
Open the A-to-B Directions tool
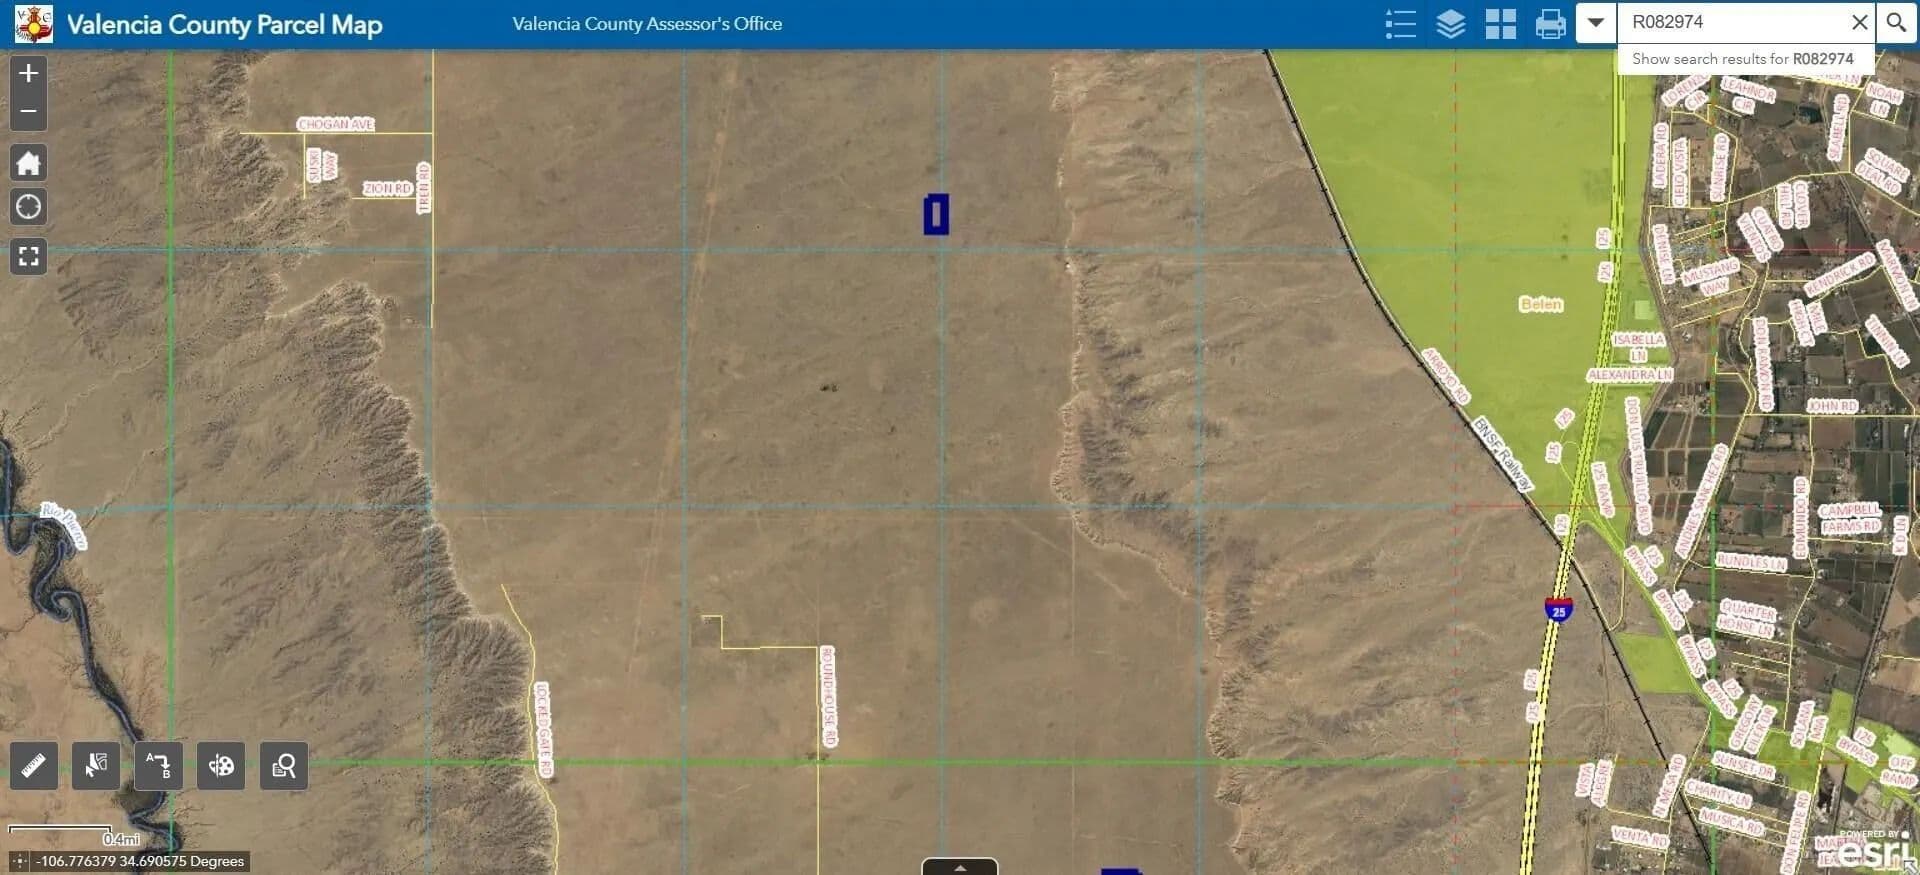(x=158, y=766)
